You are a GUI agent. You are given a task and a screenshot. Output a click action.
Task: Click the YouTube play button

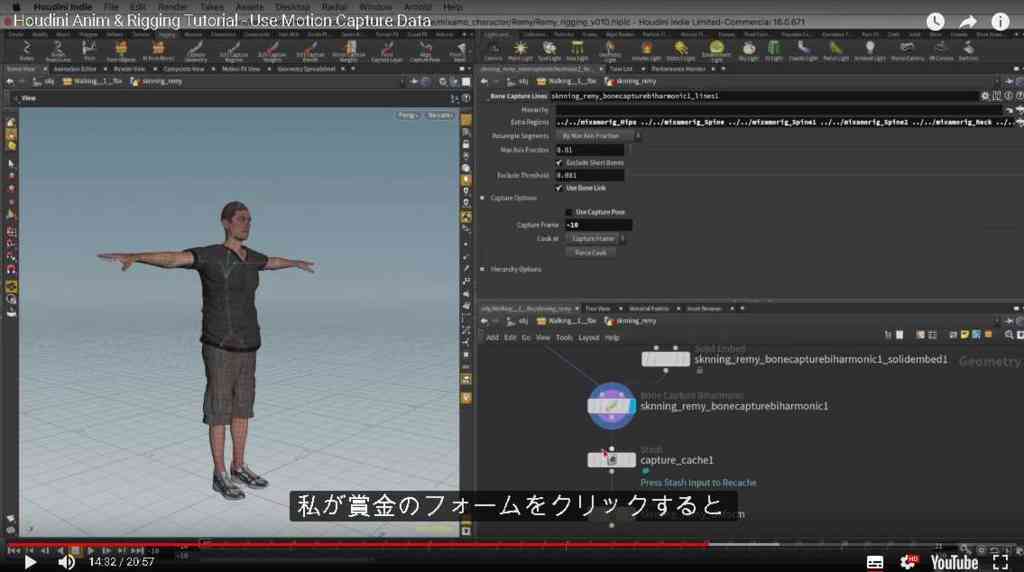coord(30,562)
